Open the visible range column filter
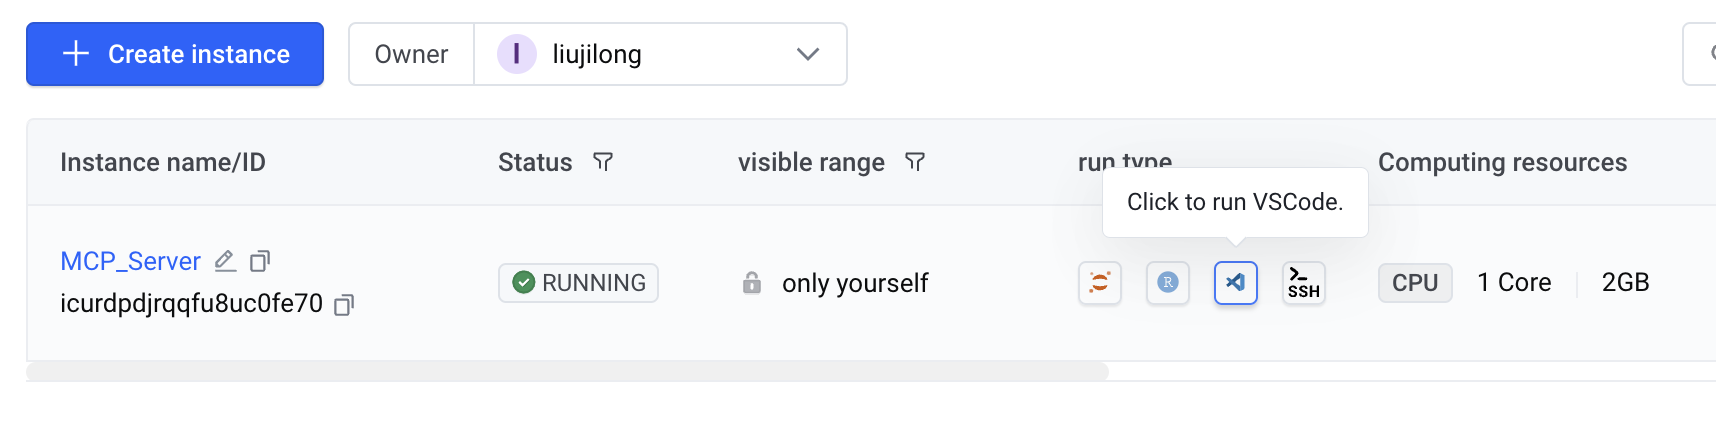 915,162
